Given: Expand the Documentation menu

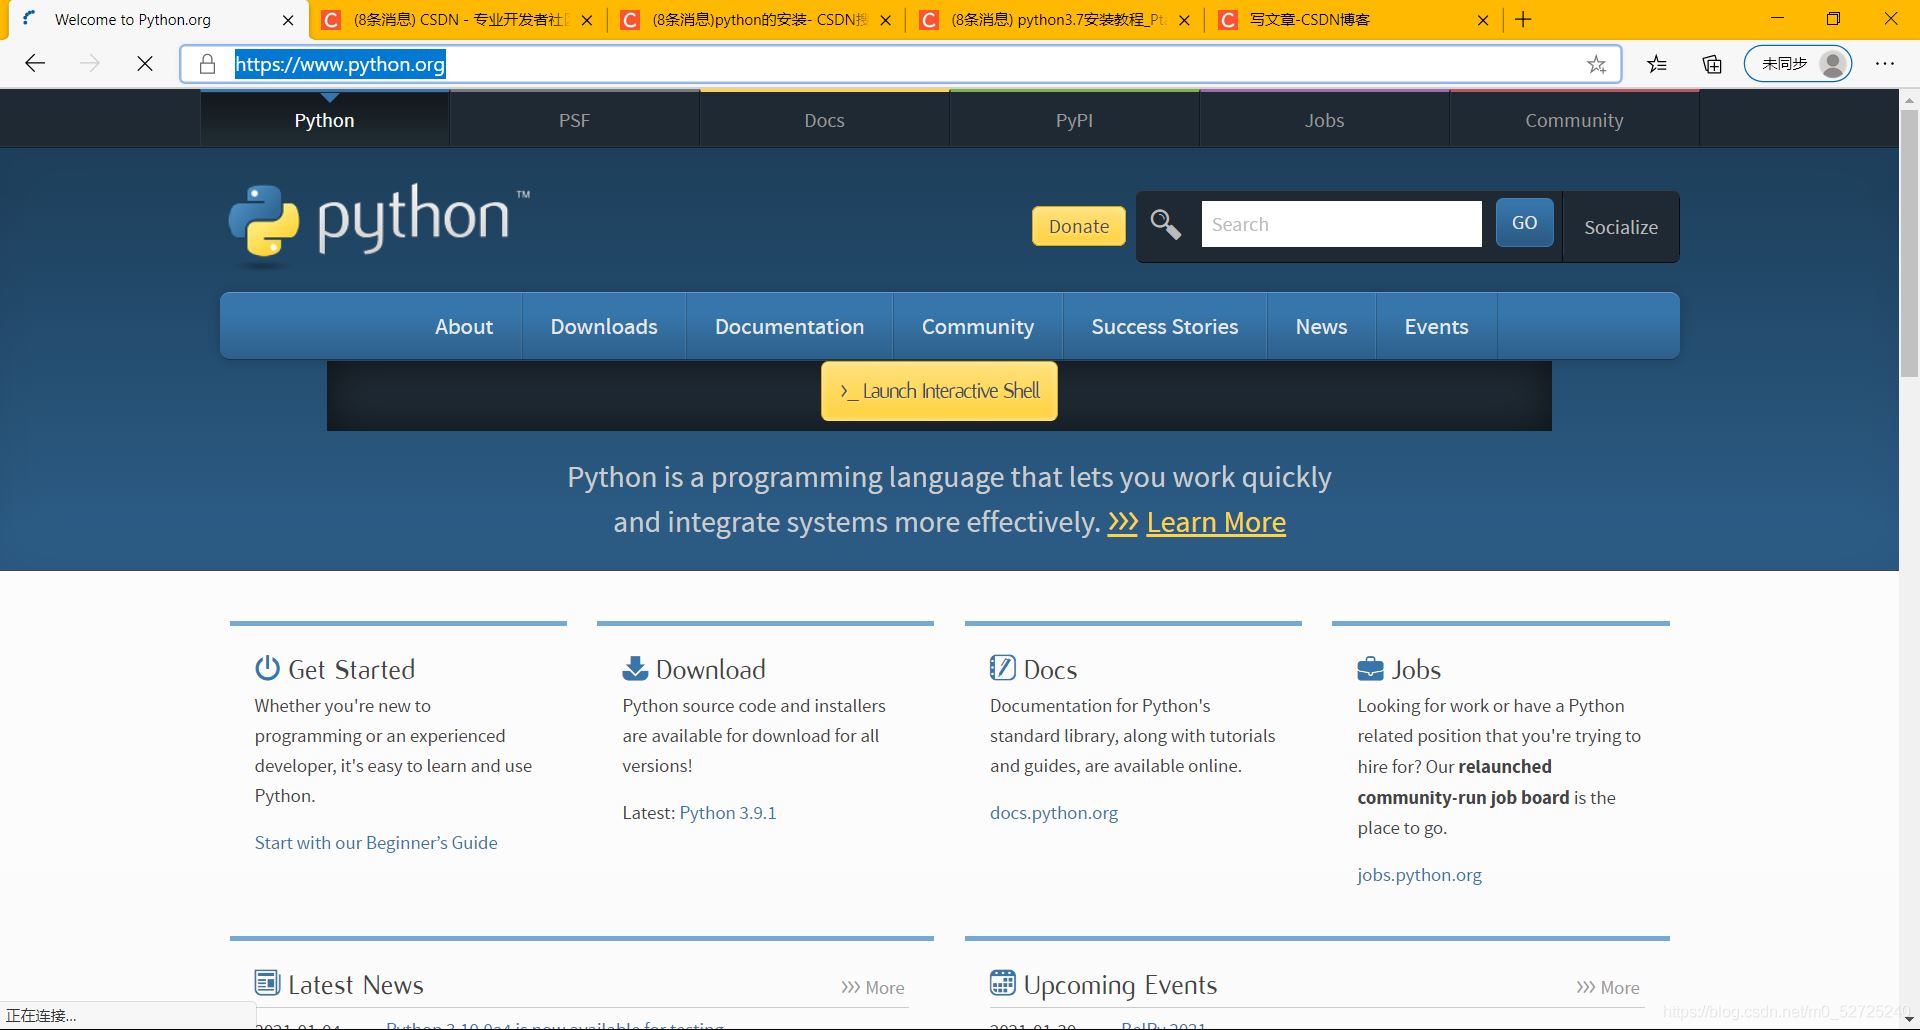Looking at the screenshot, I should point(790,327).
